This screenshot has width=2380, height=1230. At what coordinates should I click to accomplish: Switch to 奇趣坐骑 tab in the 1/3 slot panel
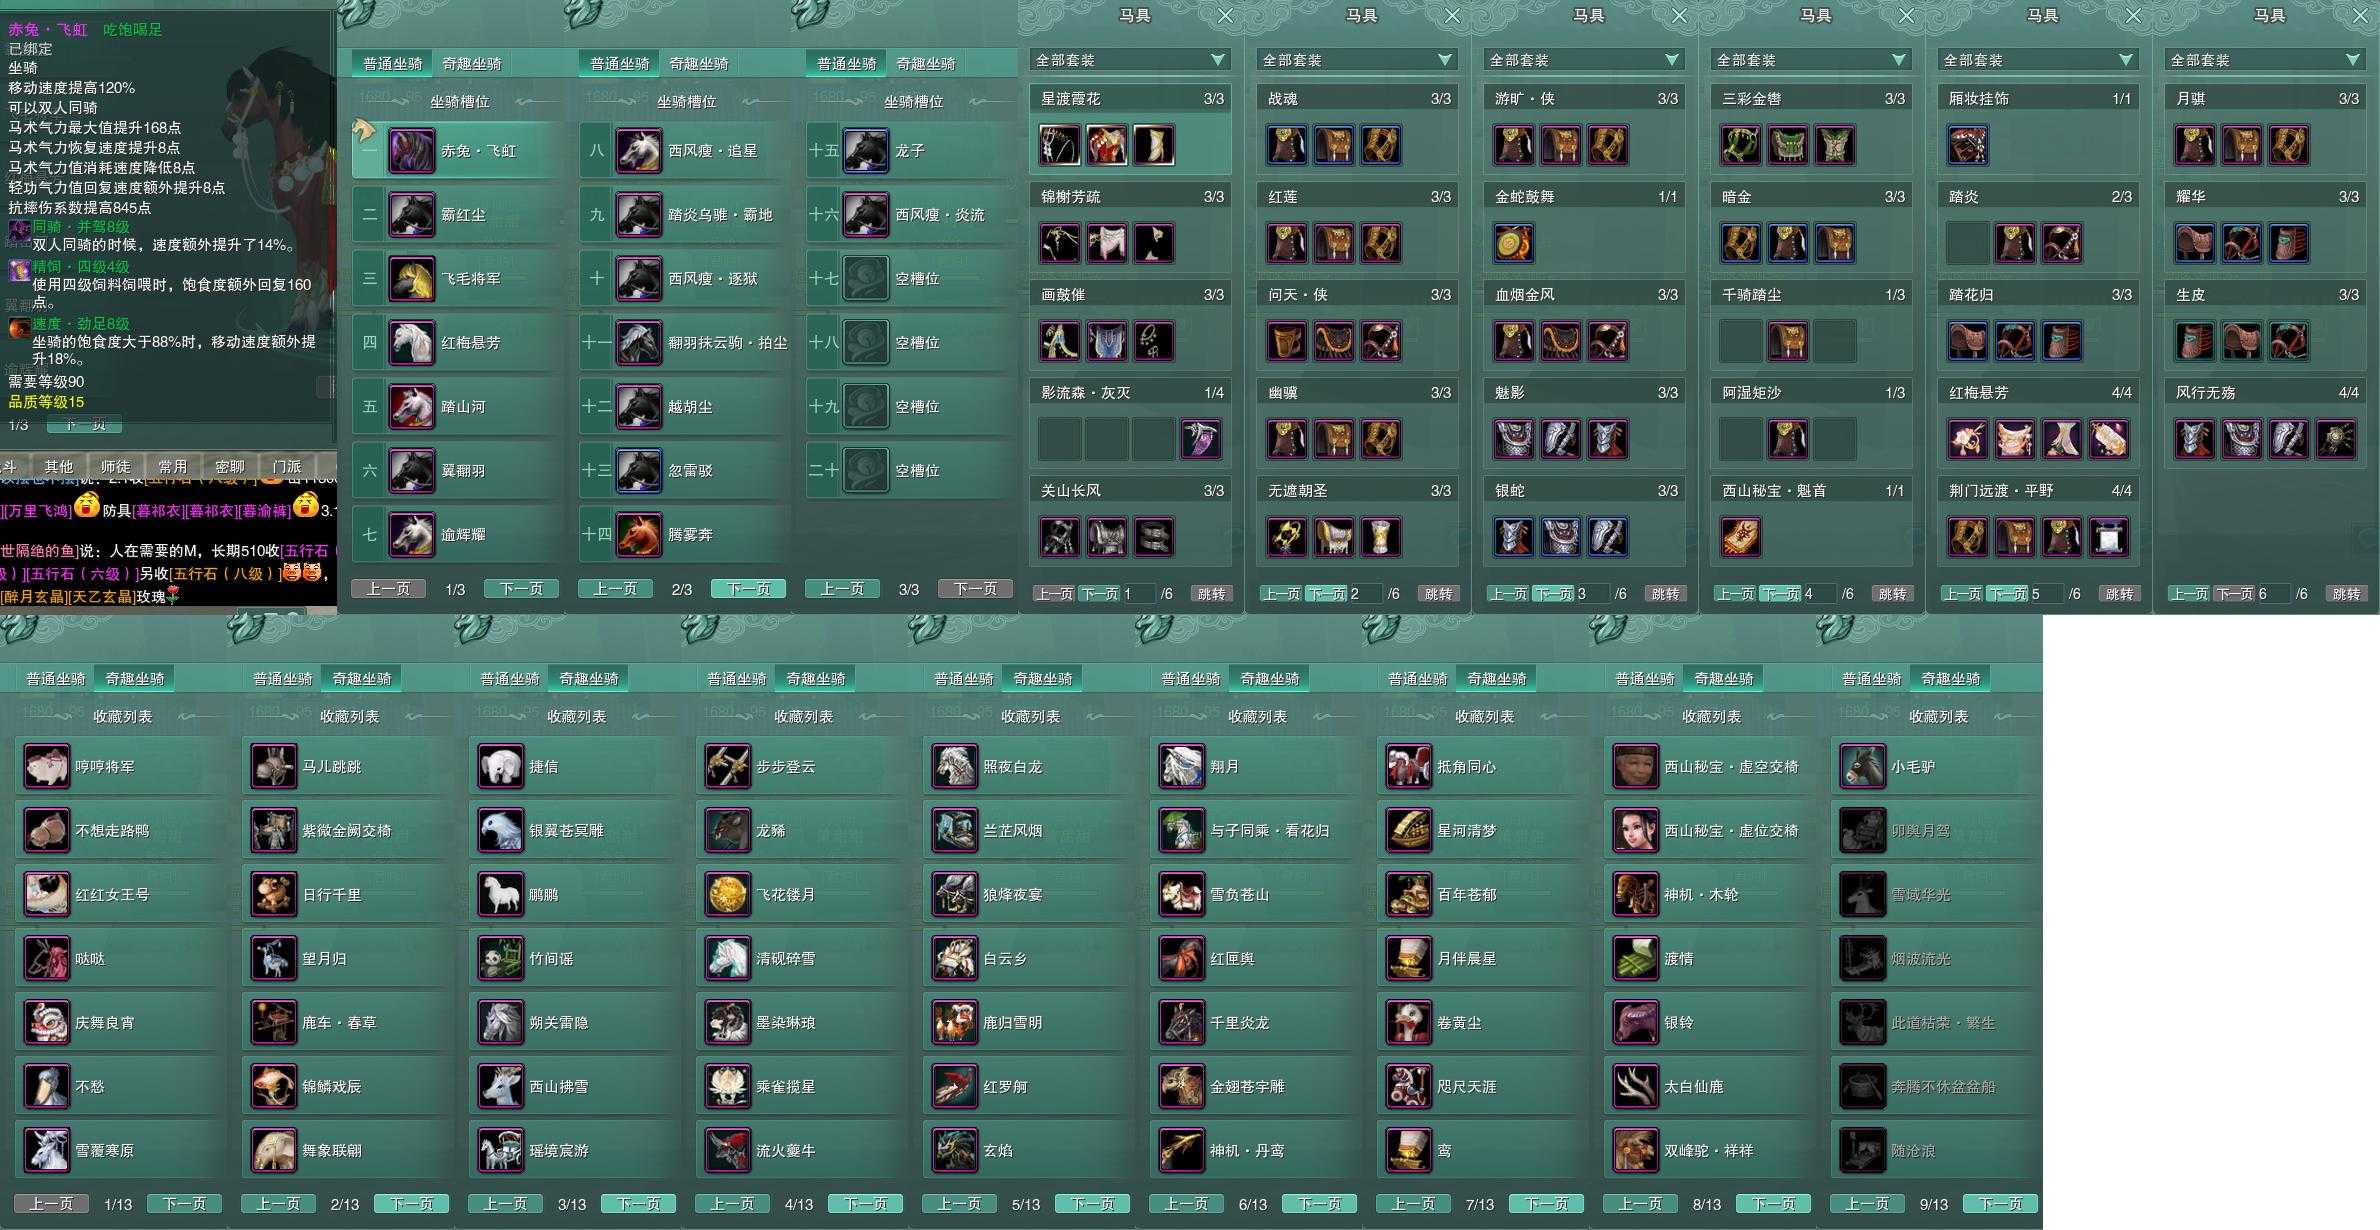472,64
